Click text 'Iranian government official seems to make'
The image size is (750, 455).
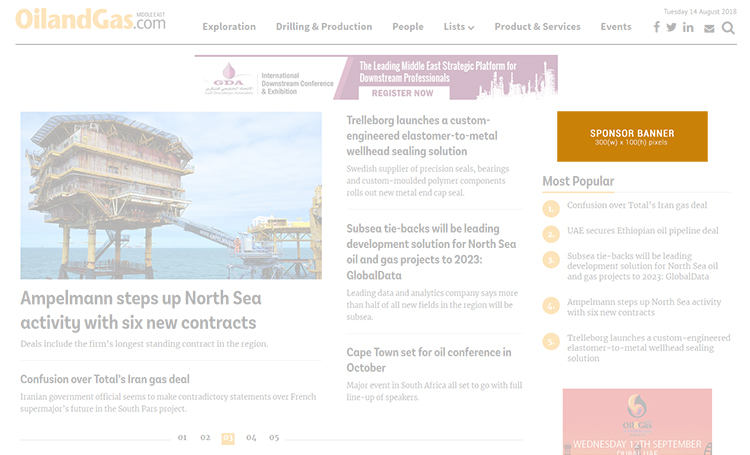(168, 403)
